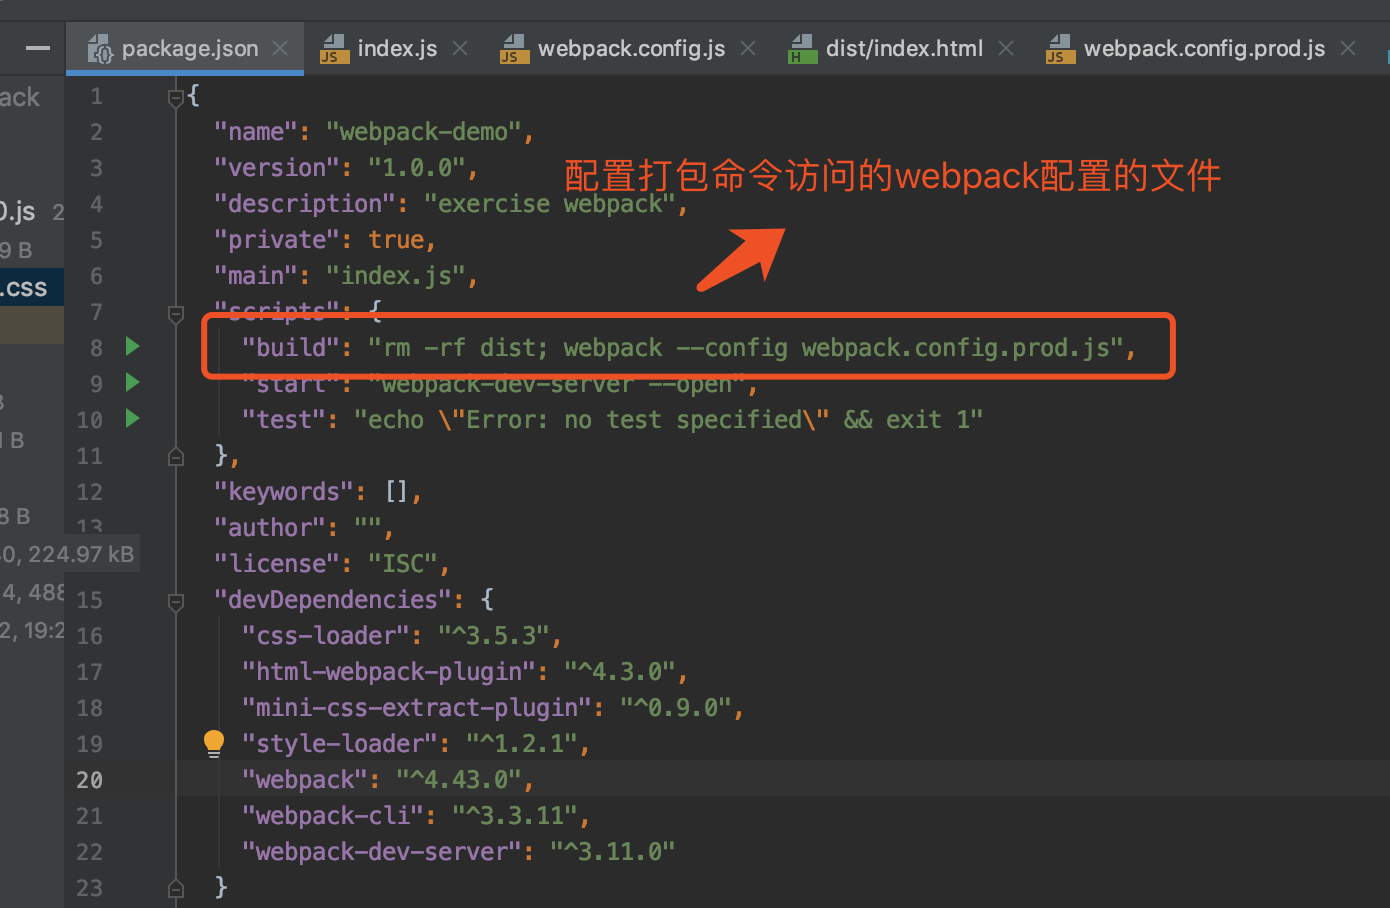Click the lightbulb intention icon
The width and height of the screenshot is (1390, 908).
point(214,743)
